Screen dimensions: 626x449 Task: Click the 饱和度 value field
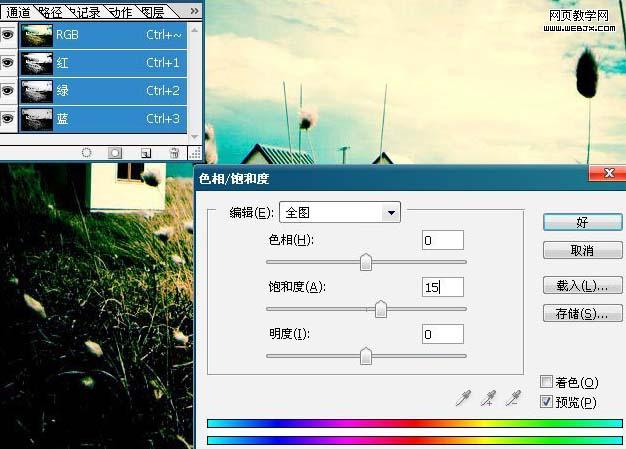(443, 287)
